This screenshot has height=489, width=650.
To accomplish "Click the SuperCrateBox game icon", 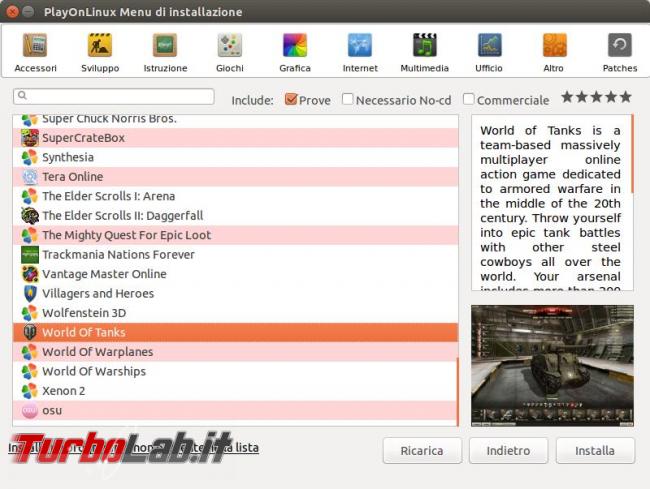I will pos(30,138).
